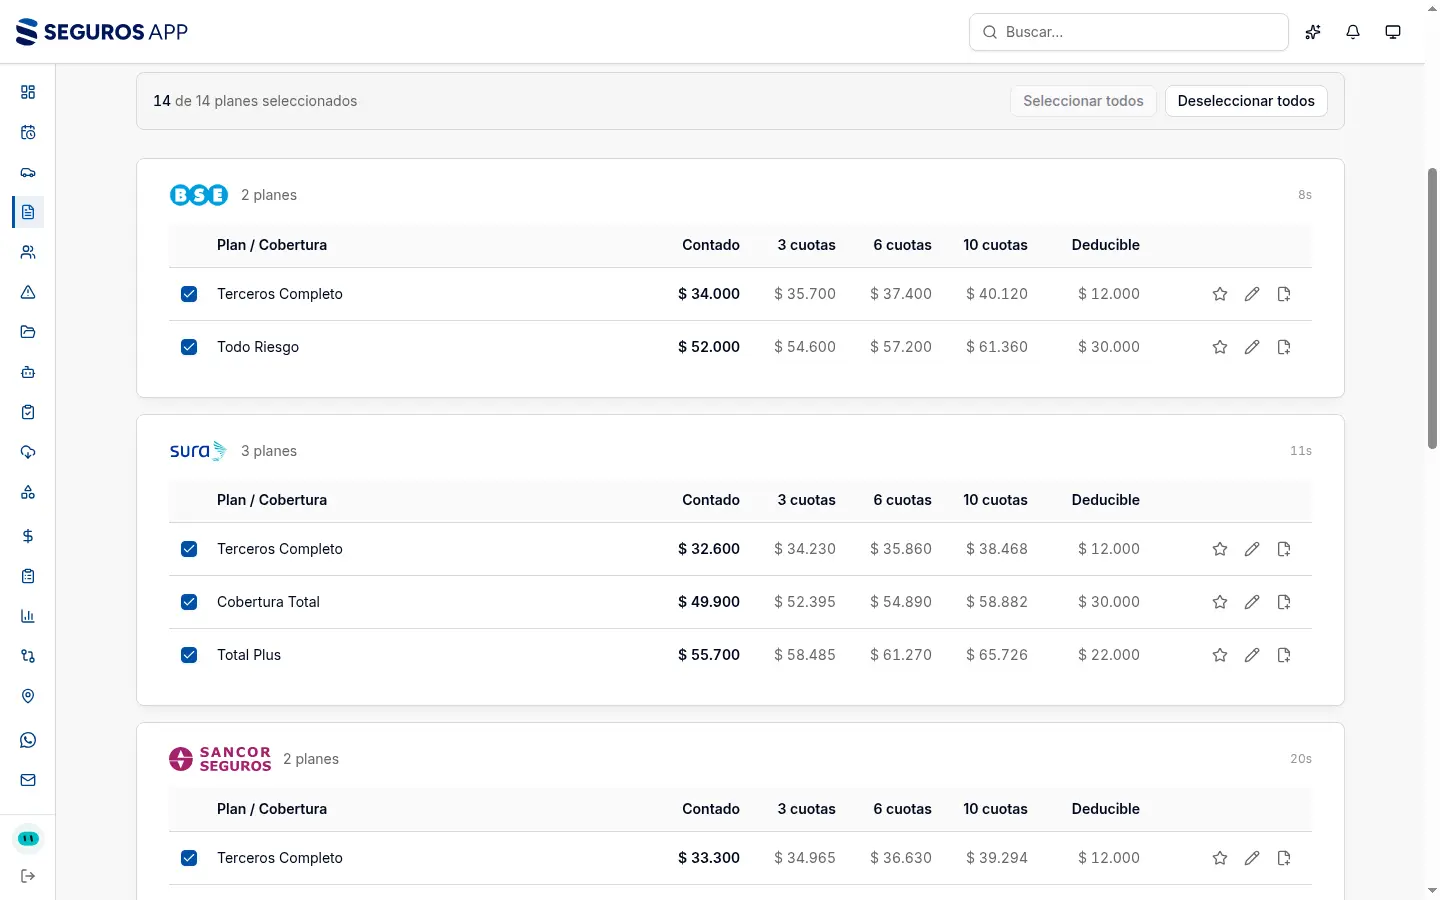Star the Sancor Terceros Completo plan
Screen dimensions: 1440x900
[1220, 858]
